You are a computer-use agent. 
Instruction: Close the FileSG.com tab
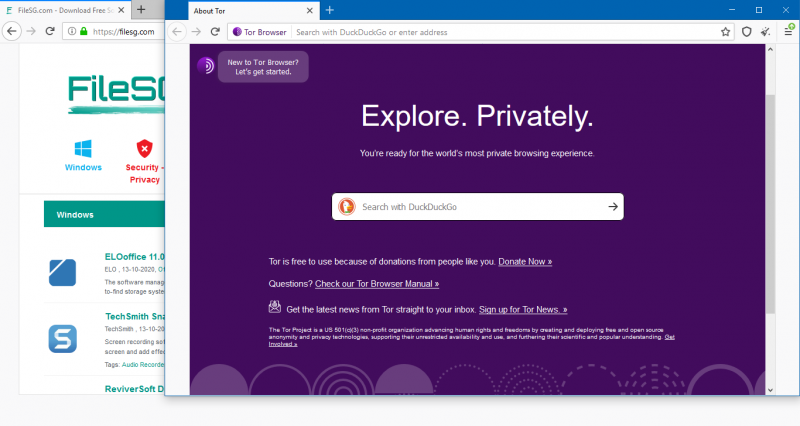tap(121, 10)
